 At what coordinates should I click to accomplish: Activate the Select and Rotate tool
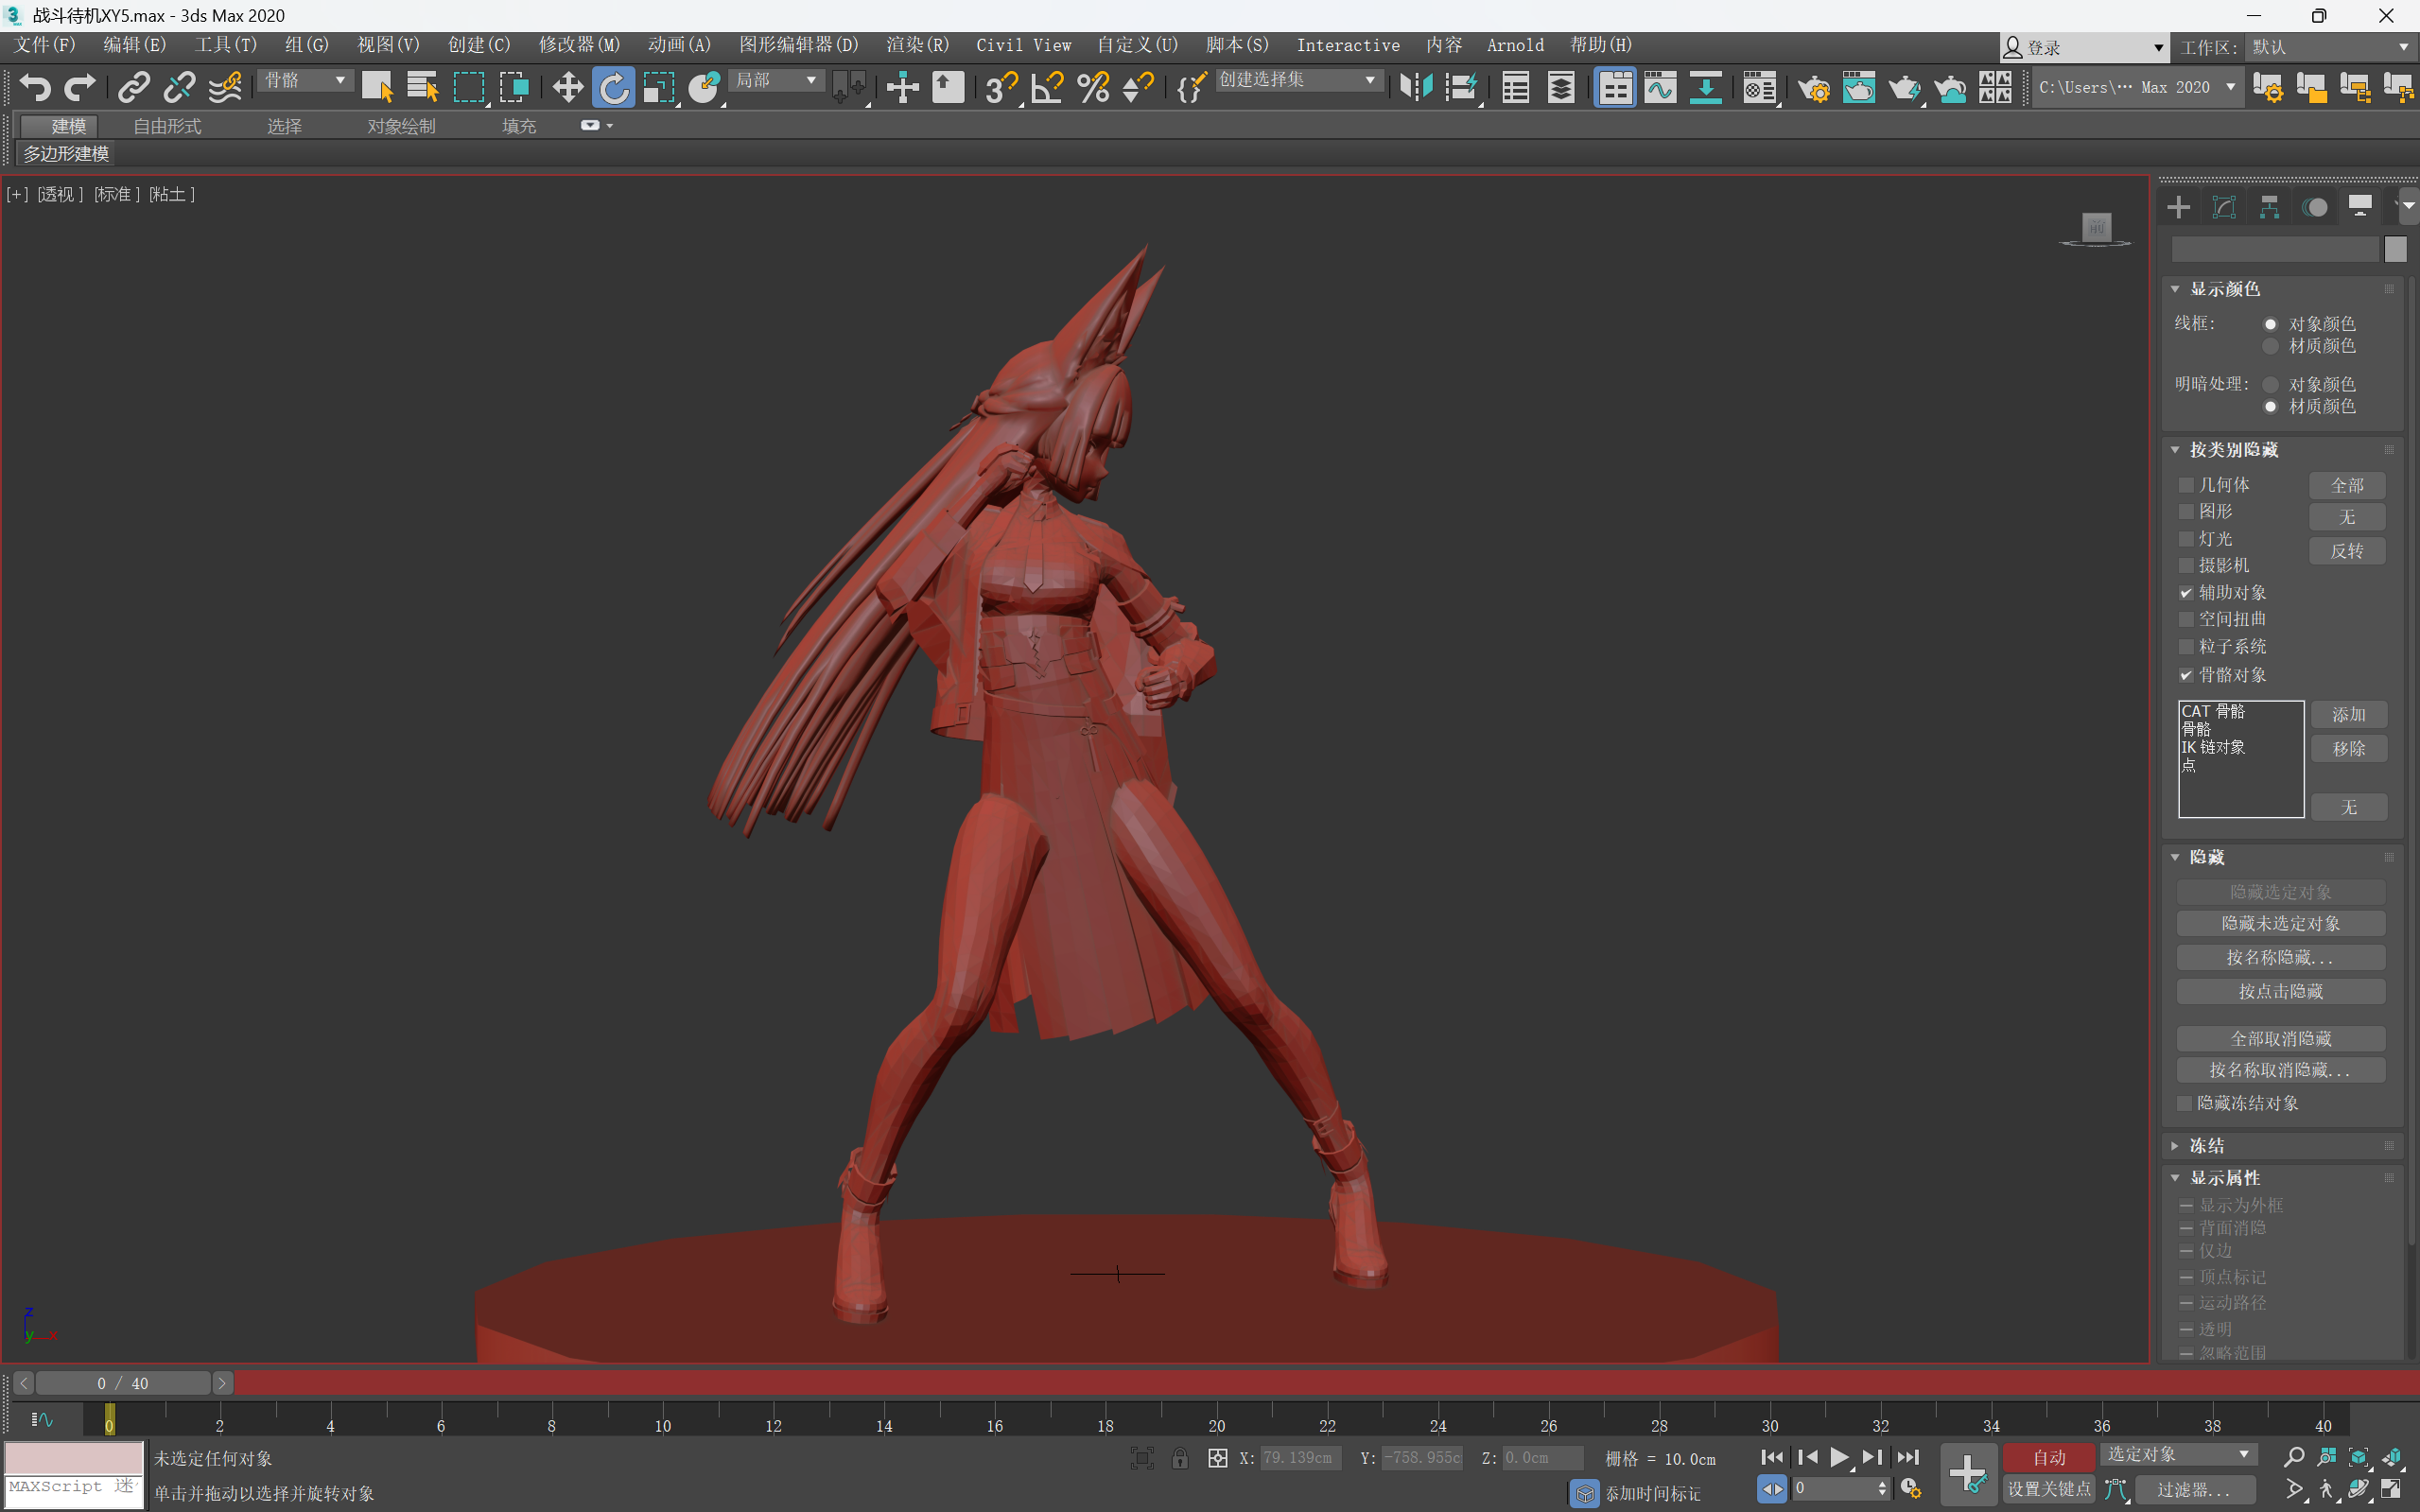613,88
